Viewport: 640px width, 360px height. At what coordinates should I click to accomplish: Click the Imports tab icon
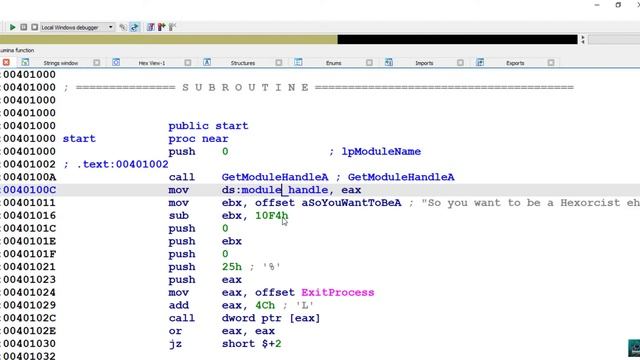389,62
